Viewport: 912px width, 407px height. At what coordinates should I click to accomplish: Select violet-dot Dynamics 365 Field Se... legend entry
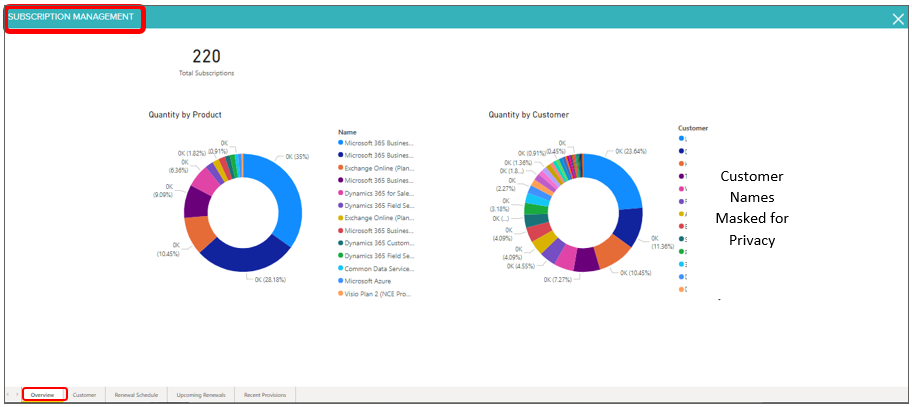coord(376,205)
